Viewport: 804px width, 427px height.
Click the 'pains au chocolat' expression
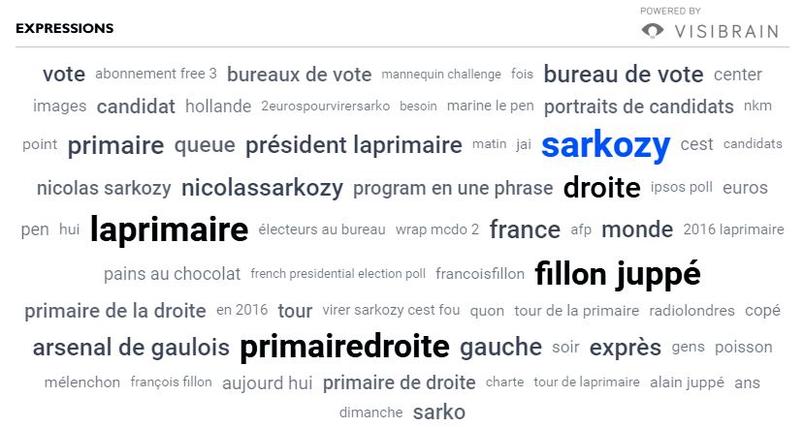[x=172, y=273]
